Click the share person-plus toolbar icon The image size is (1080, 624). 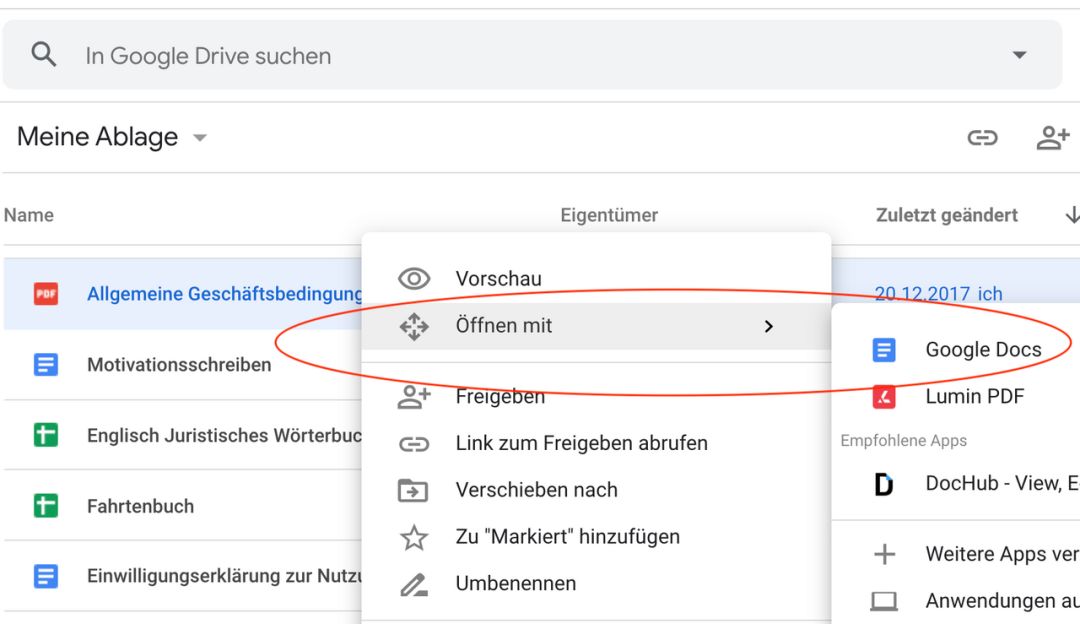coord(1052,138)
